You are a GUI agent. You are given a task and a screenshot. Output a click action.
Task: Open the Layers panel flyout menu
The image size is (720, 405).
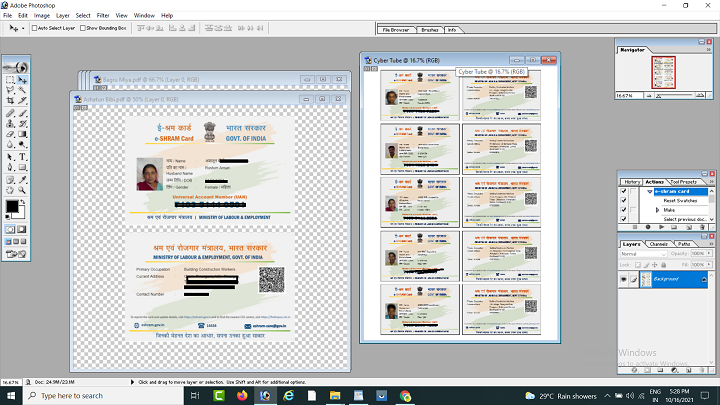[x=709, y=244]
